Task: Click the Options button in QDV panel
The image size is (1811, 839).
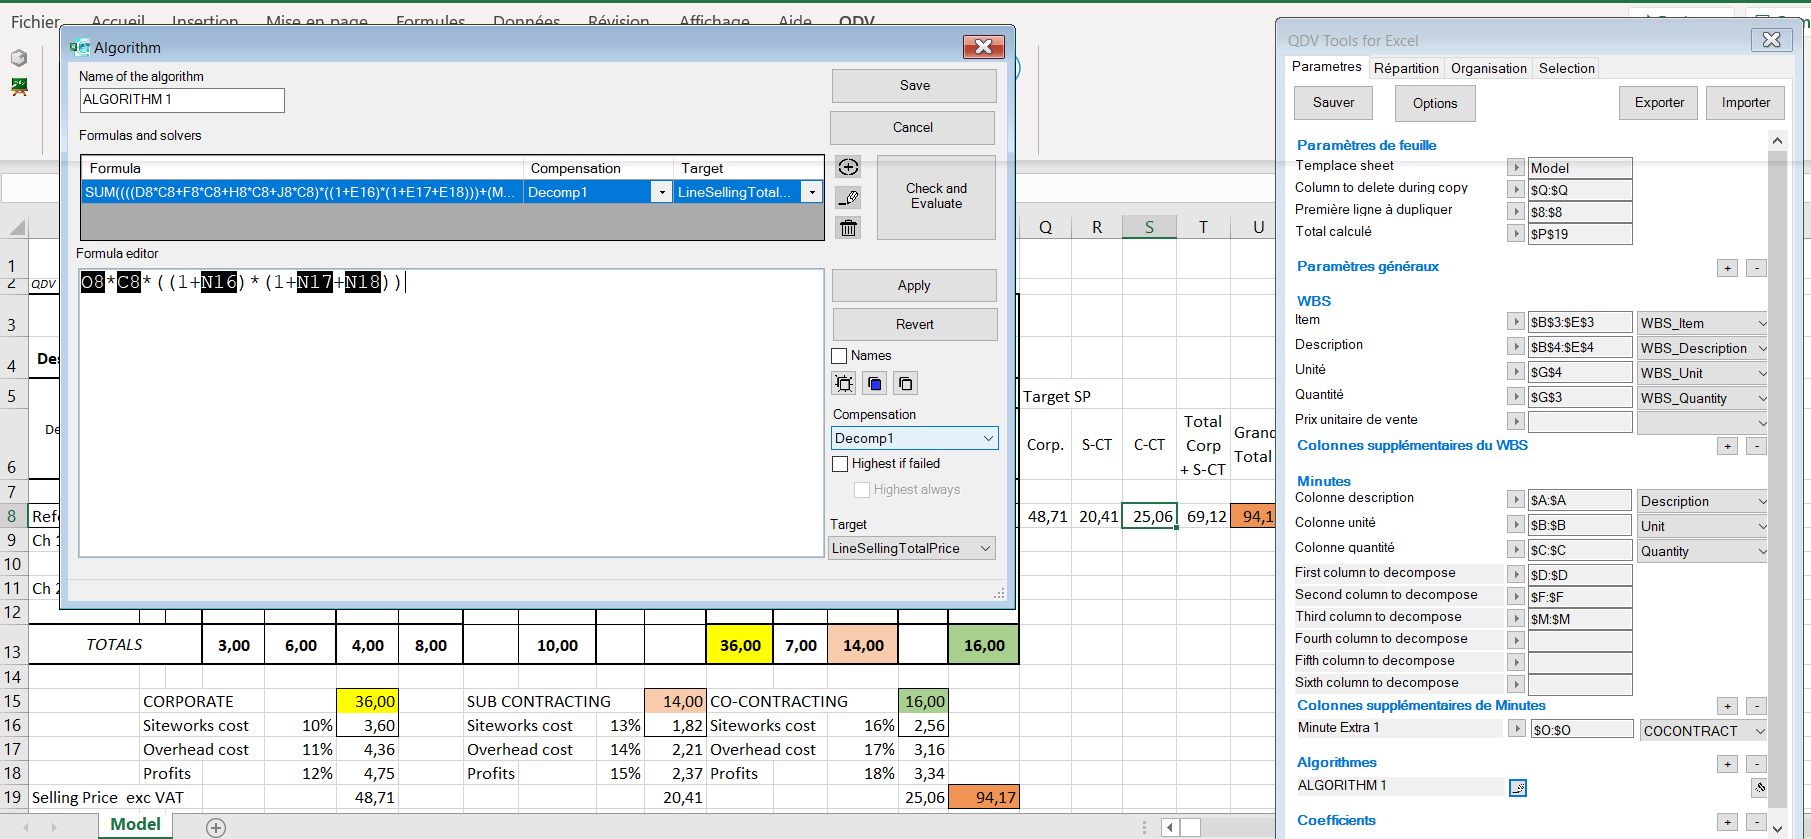Action: coord(1435,103)
